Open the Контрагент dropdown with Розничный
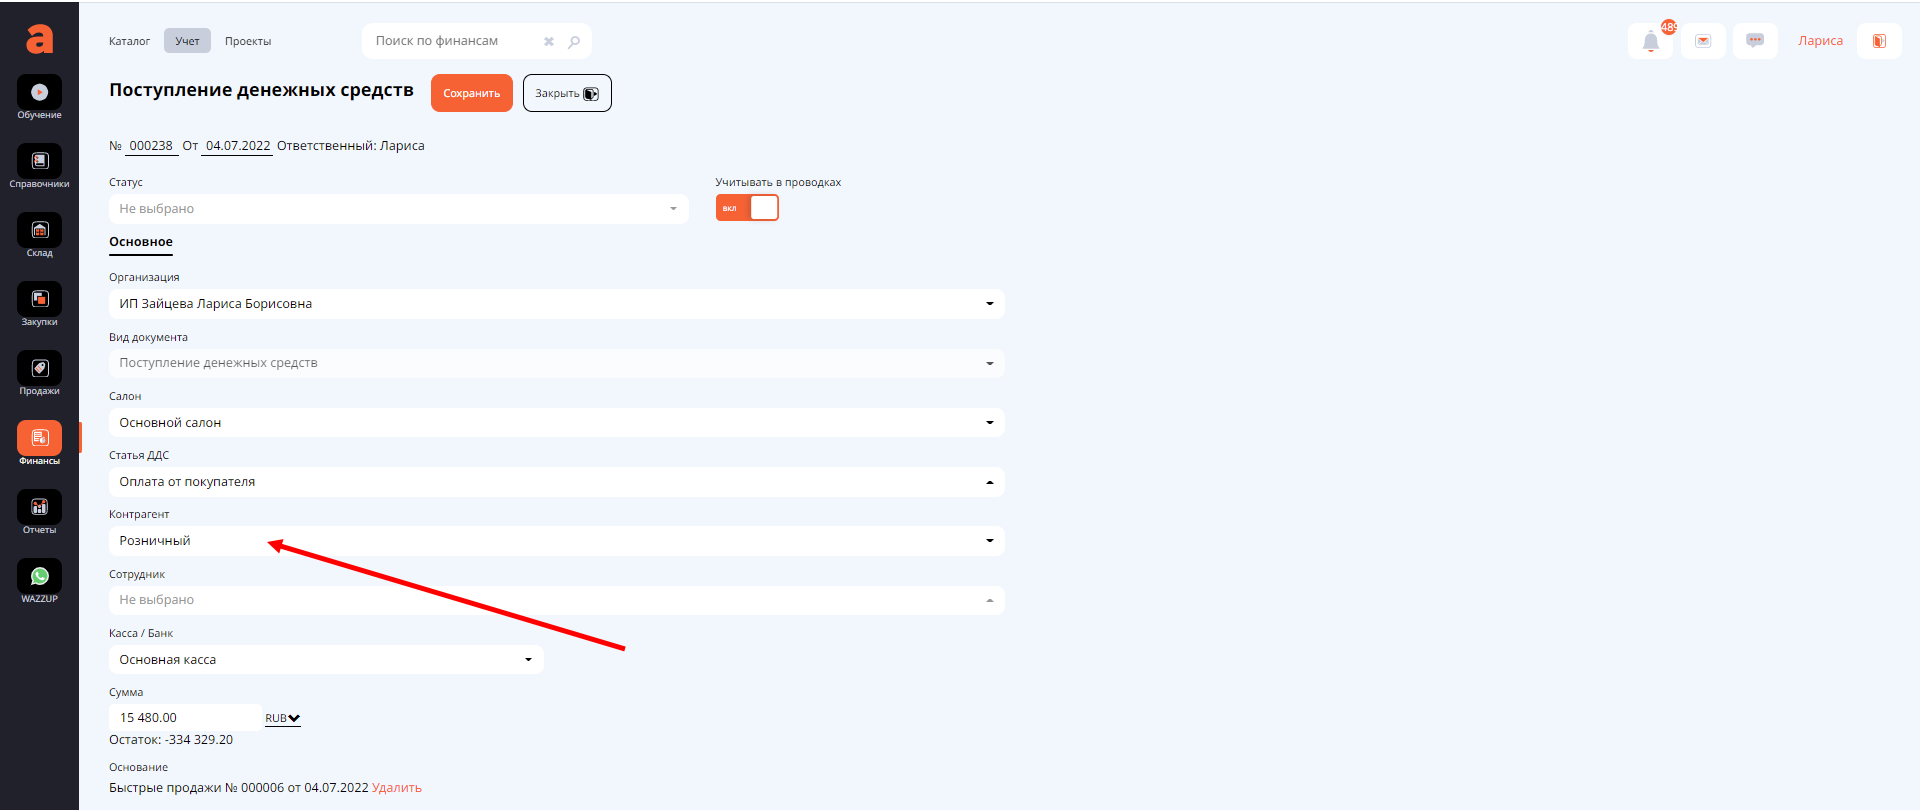Viewport: 1920px width, 810px height. coord(556,541)
